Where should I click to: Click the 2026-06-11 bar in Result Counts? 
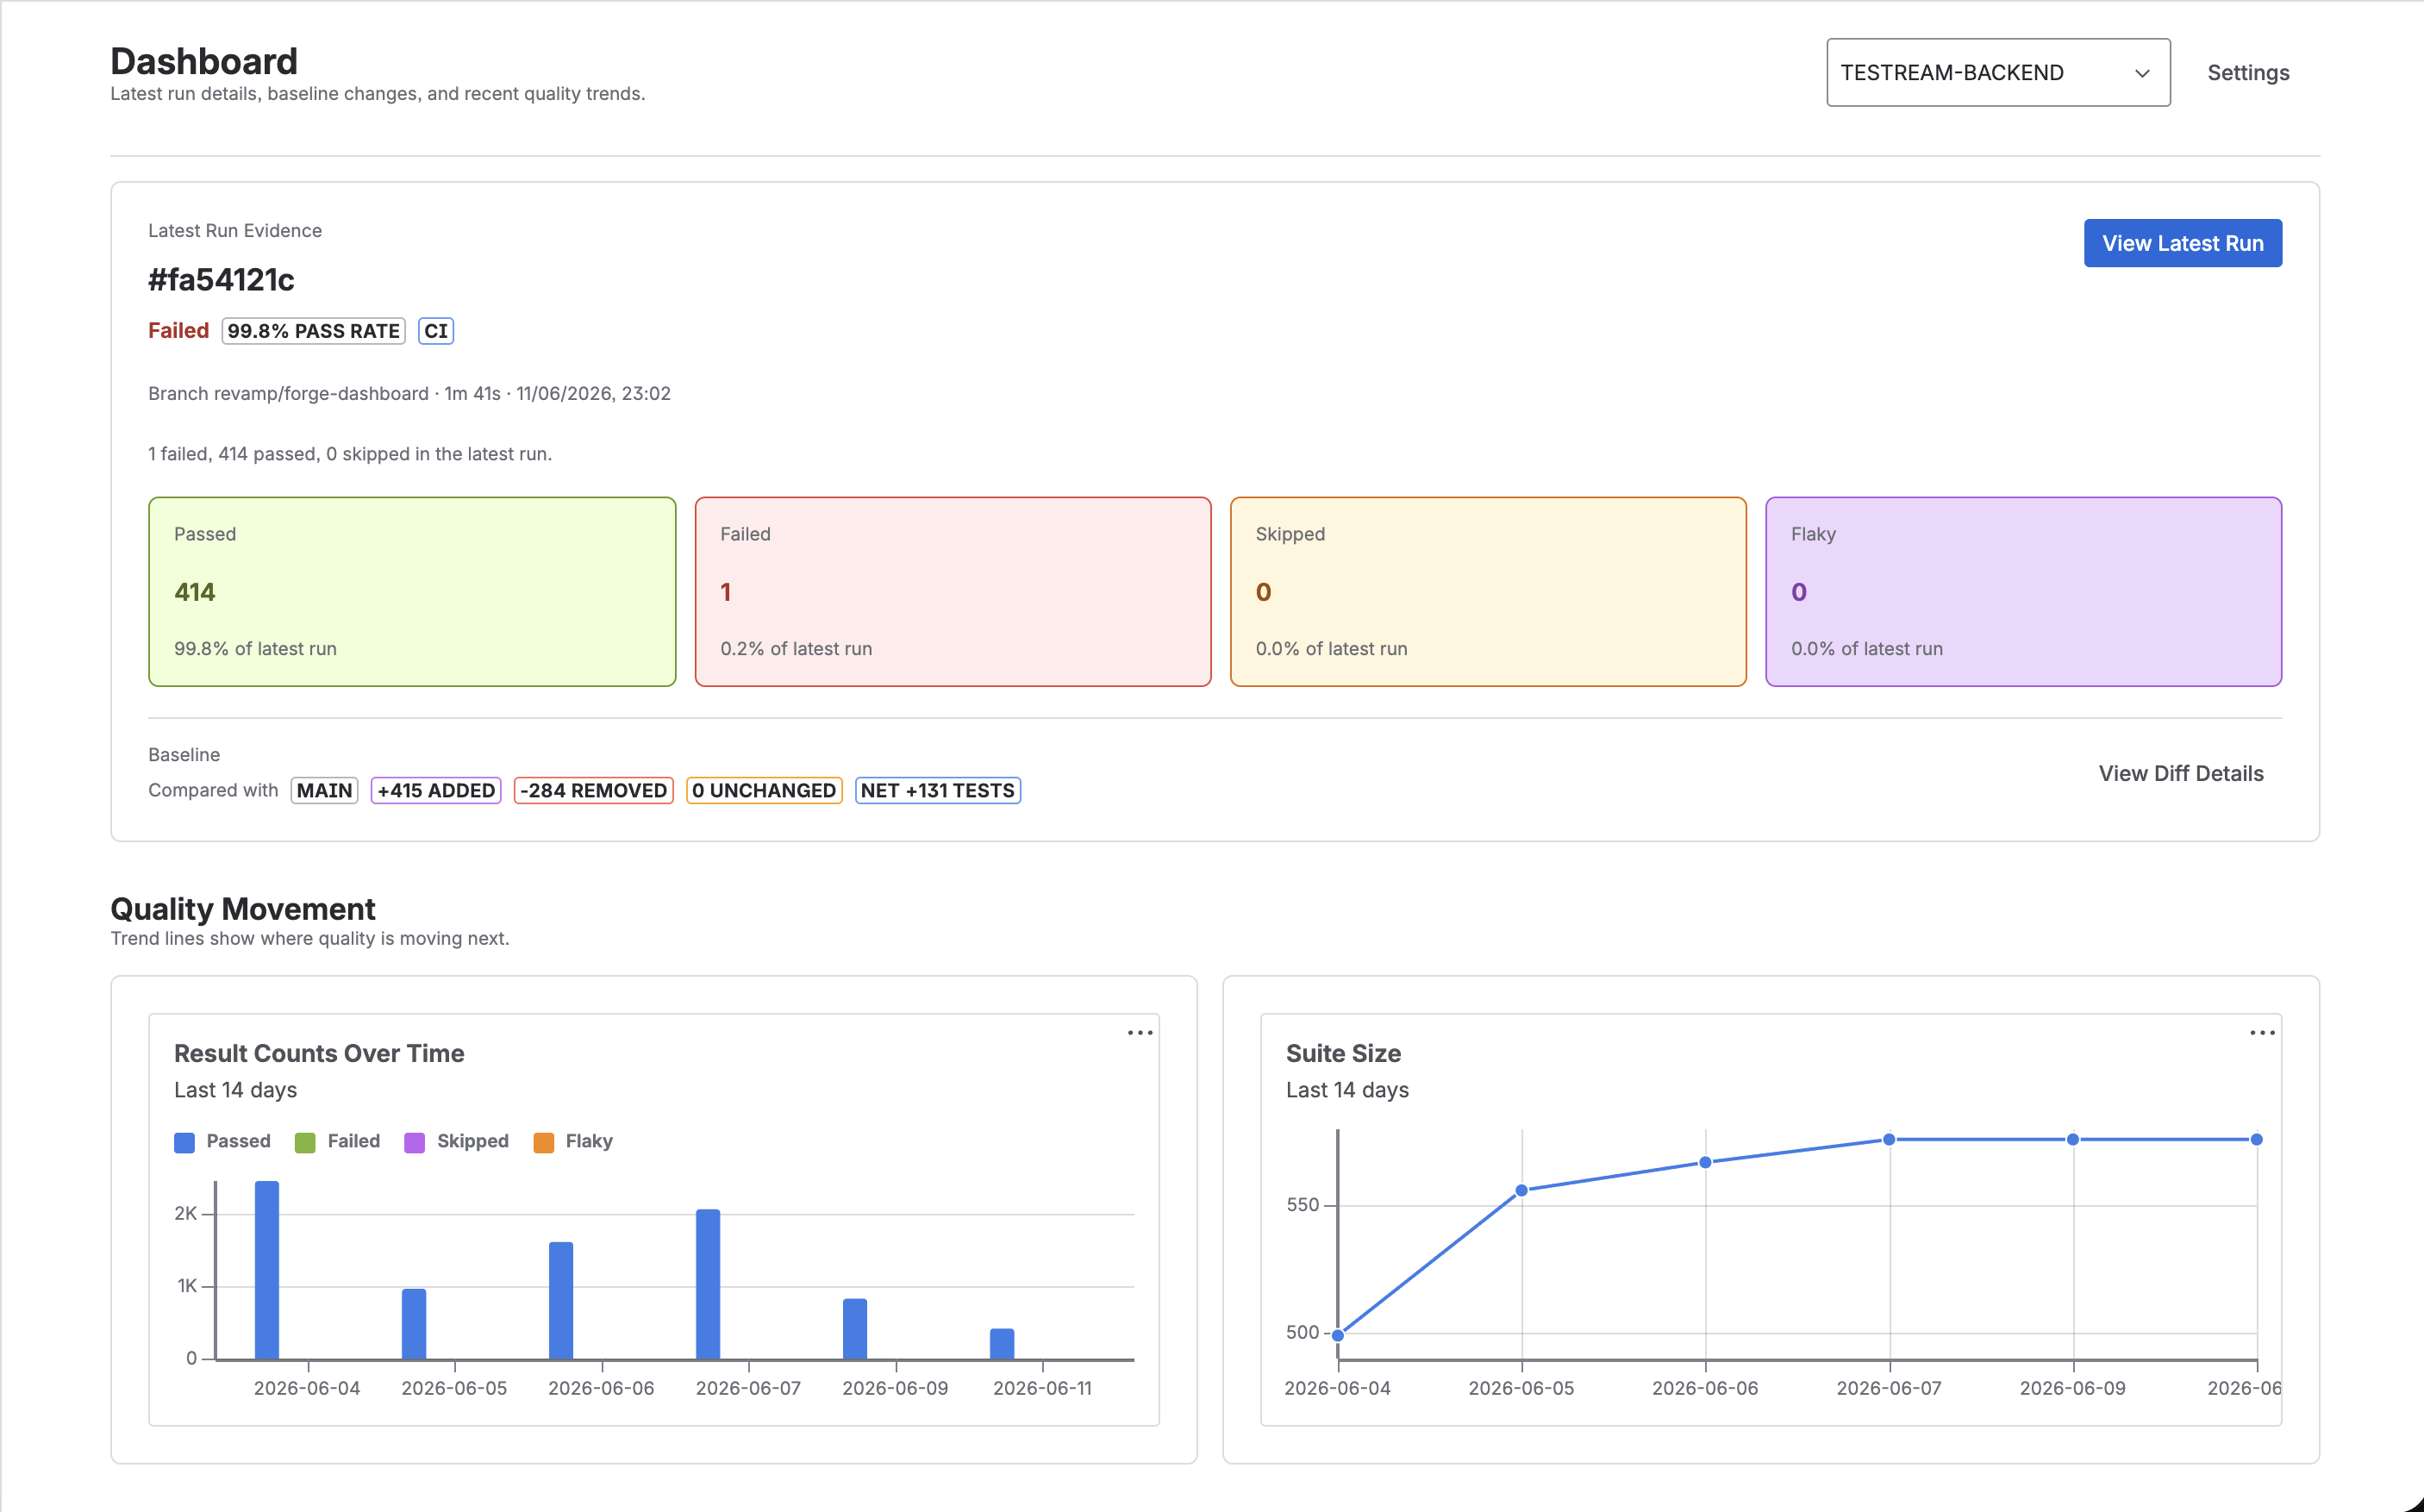[1002, 1344]
